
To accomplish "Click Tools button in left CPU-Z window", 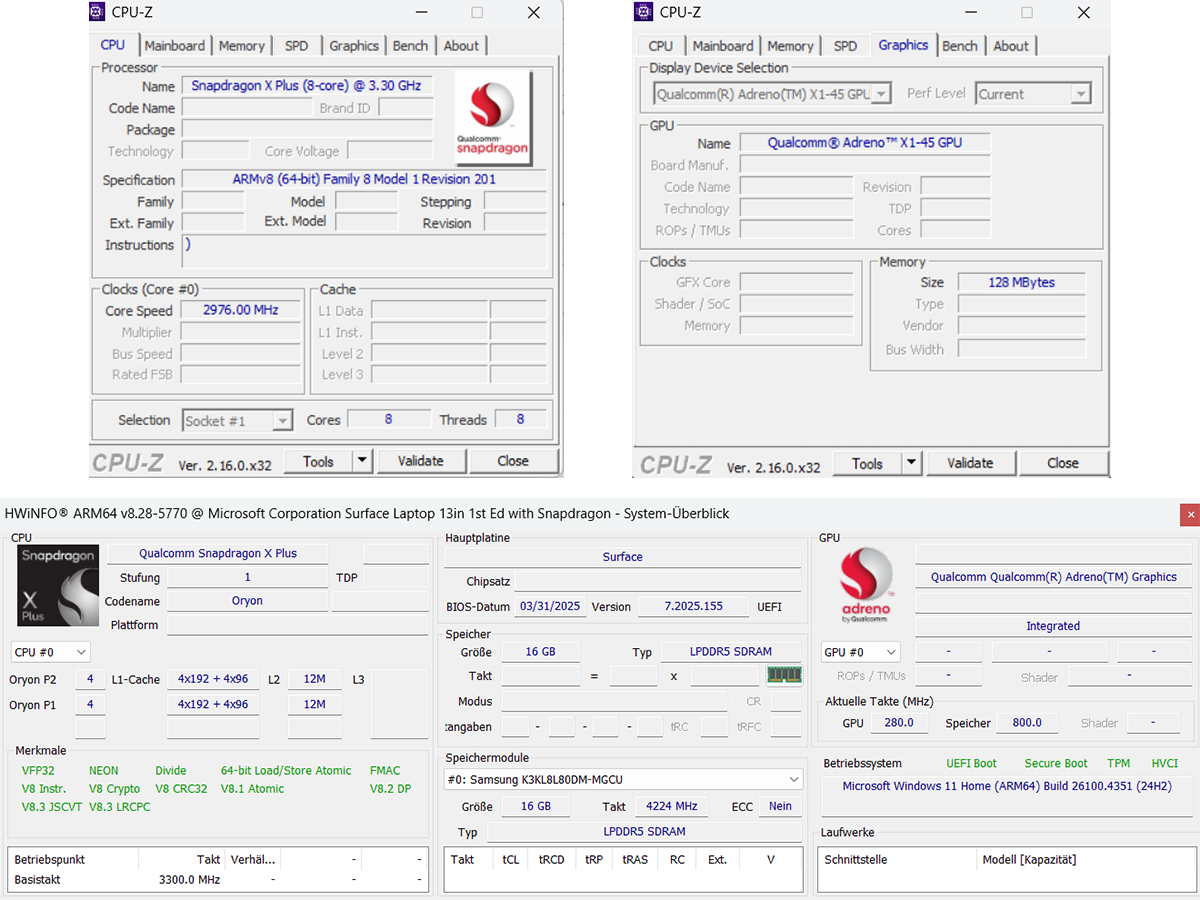I will click(318, 461).
